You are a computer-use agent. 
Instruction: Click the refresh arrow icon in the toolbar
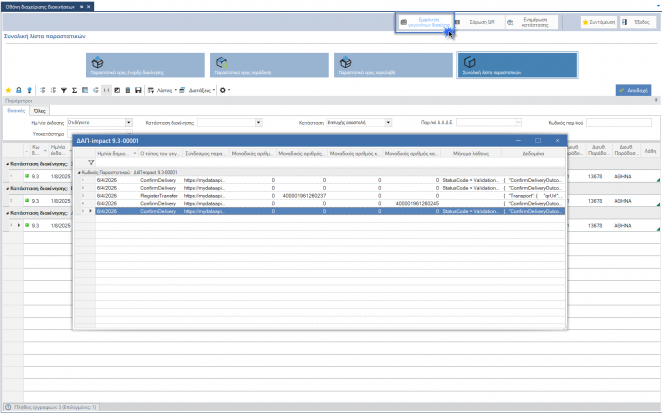96,90
